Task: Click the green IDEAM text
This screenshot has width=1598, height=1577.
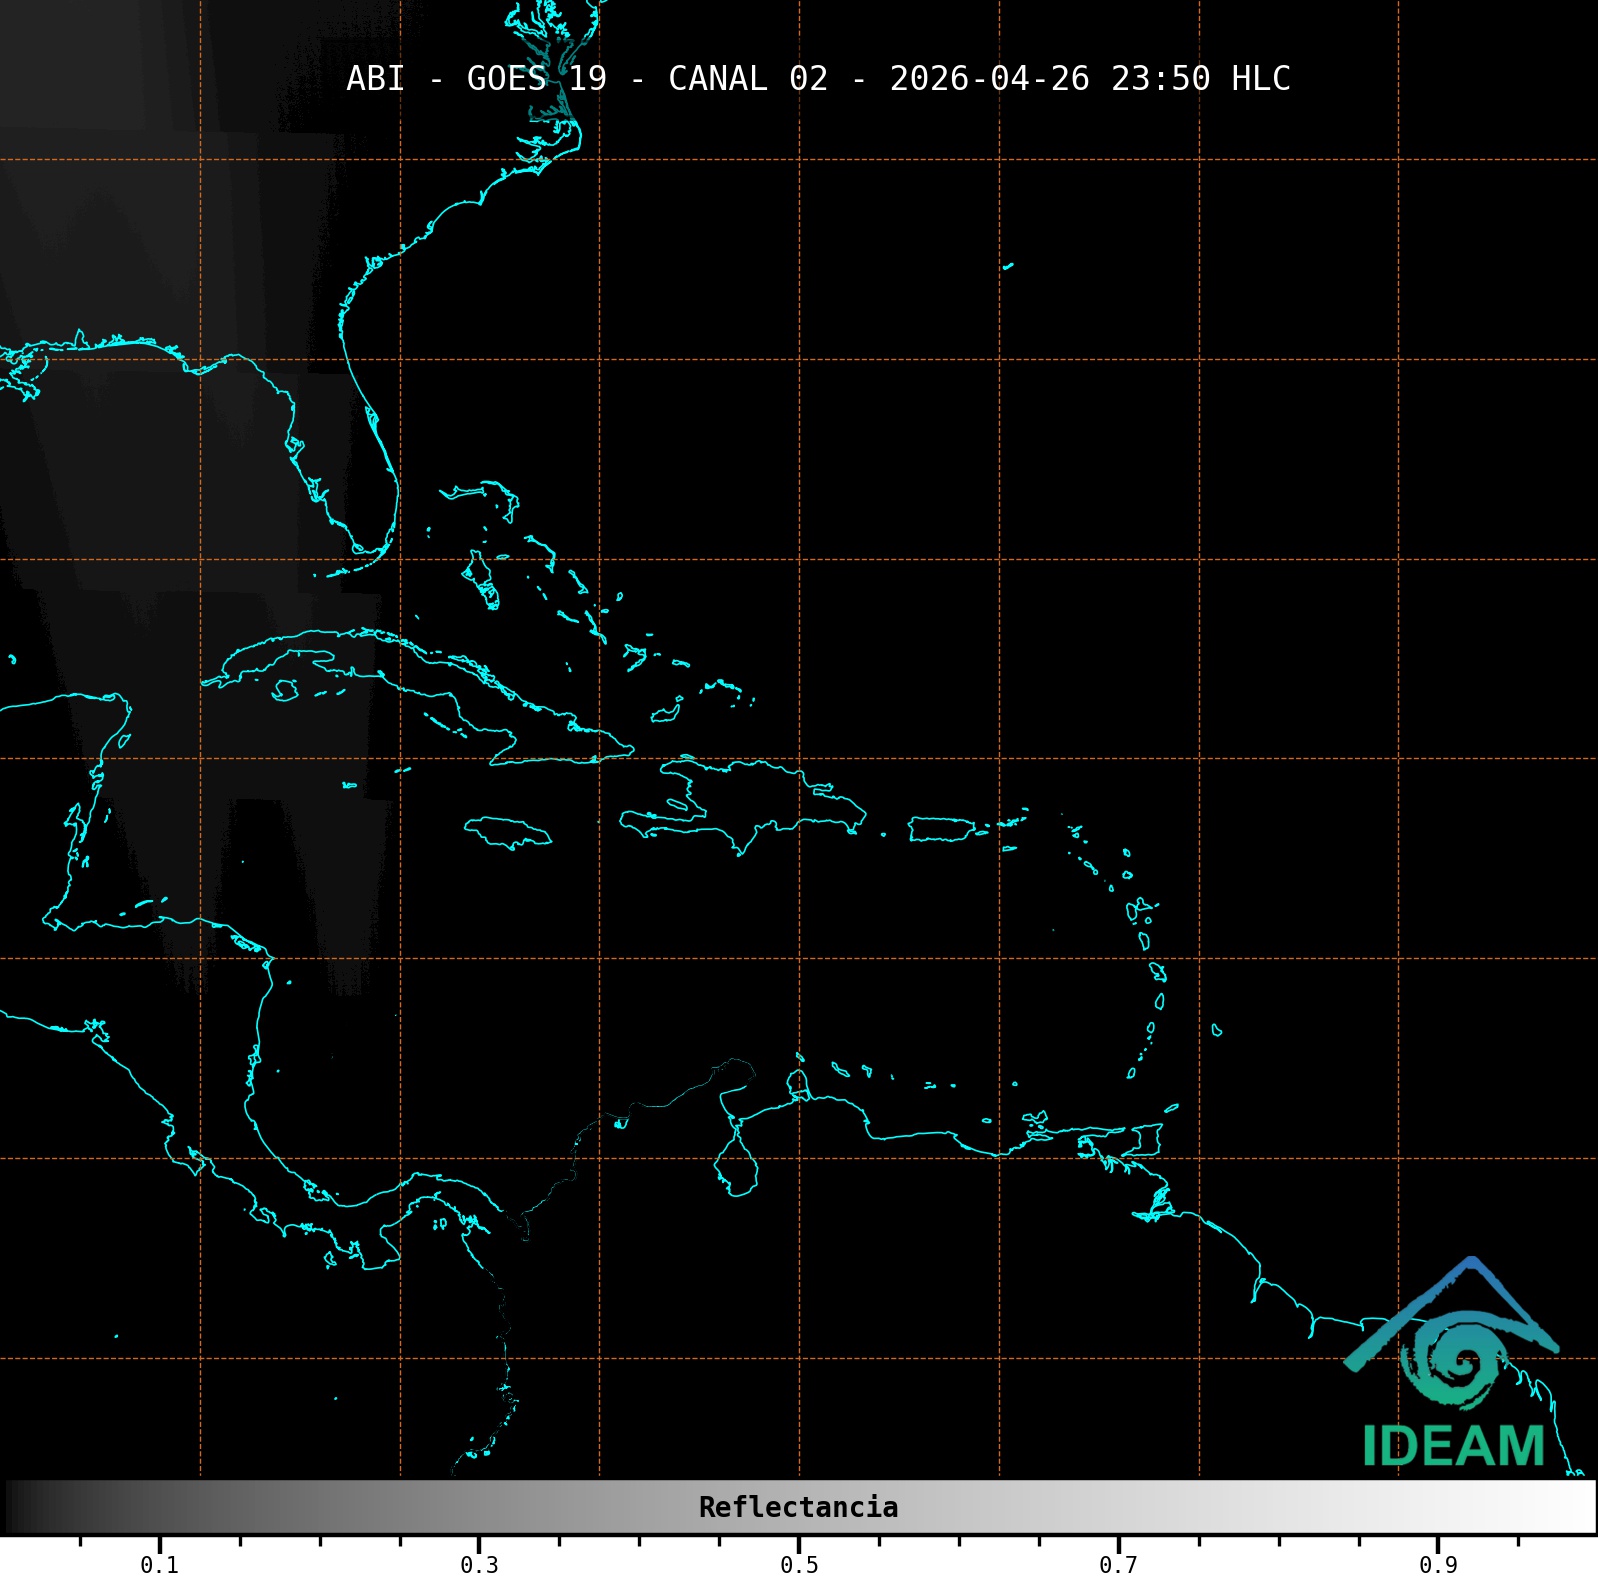Action: (1453, 1447)
